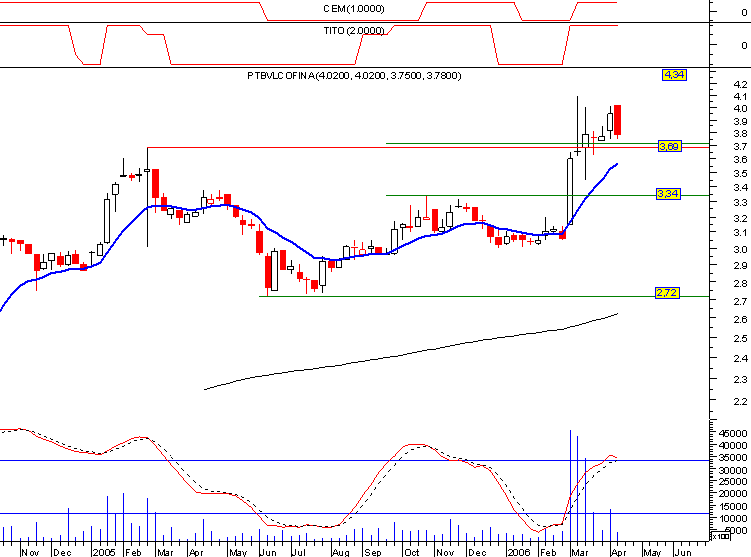751x557 pixels.
Task: Click the 4.2 price axis label
Action: click(x=740, y=85)
